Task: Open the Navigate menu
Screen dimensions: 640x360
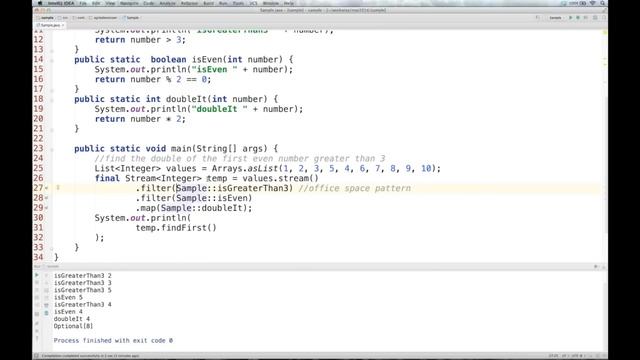Action: coord(129,3)
